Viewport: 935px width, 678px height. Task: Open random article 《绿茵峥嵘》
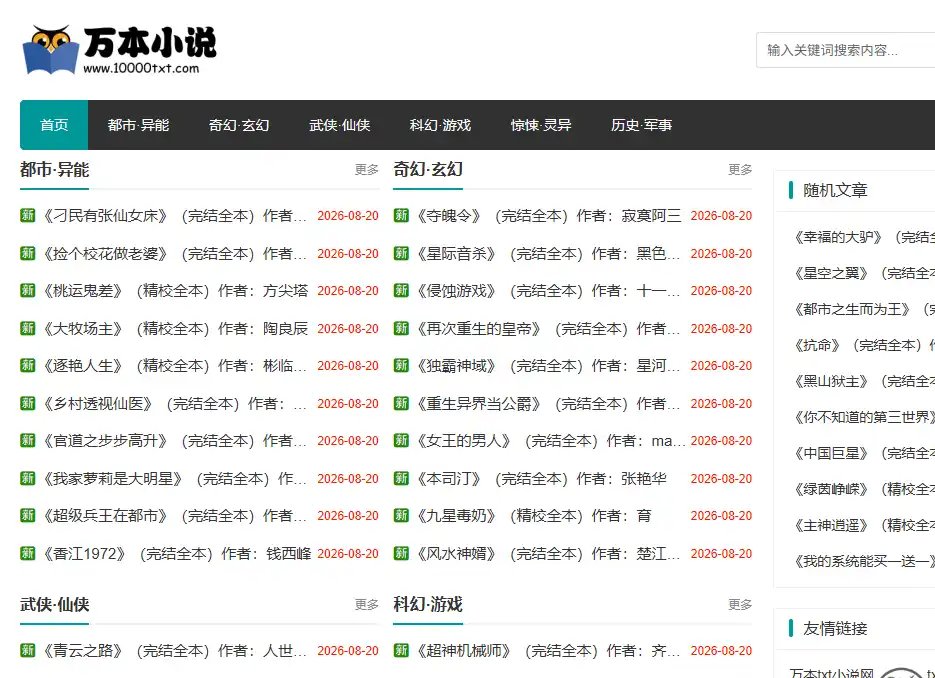coord(862,489)
